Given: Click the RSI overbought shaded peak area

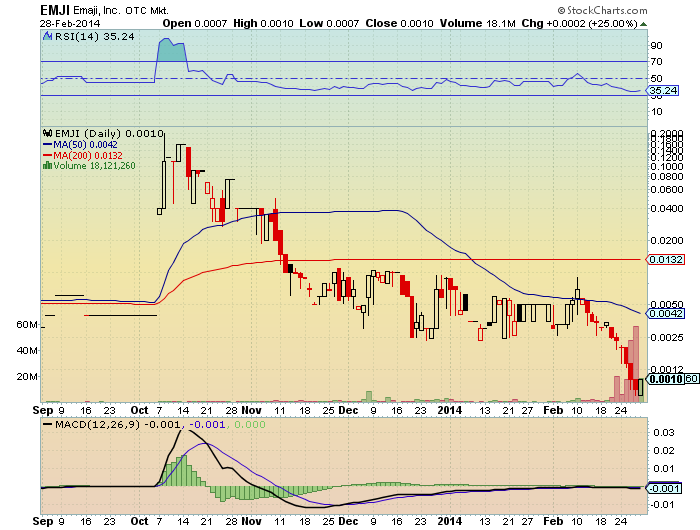Looking at the screenshot, I should [171, 51].
